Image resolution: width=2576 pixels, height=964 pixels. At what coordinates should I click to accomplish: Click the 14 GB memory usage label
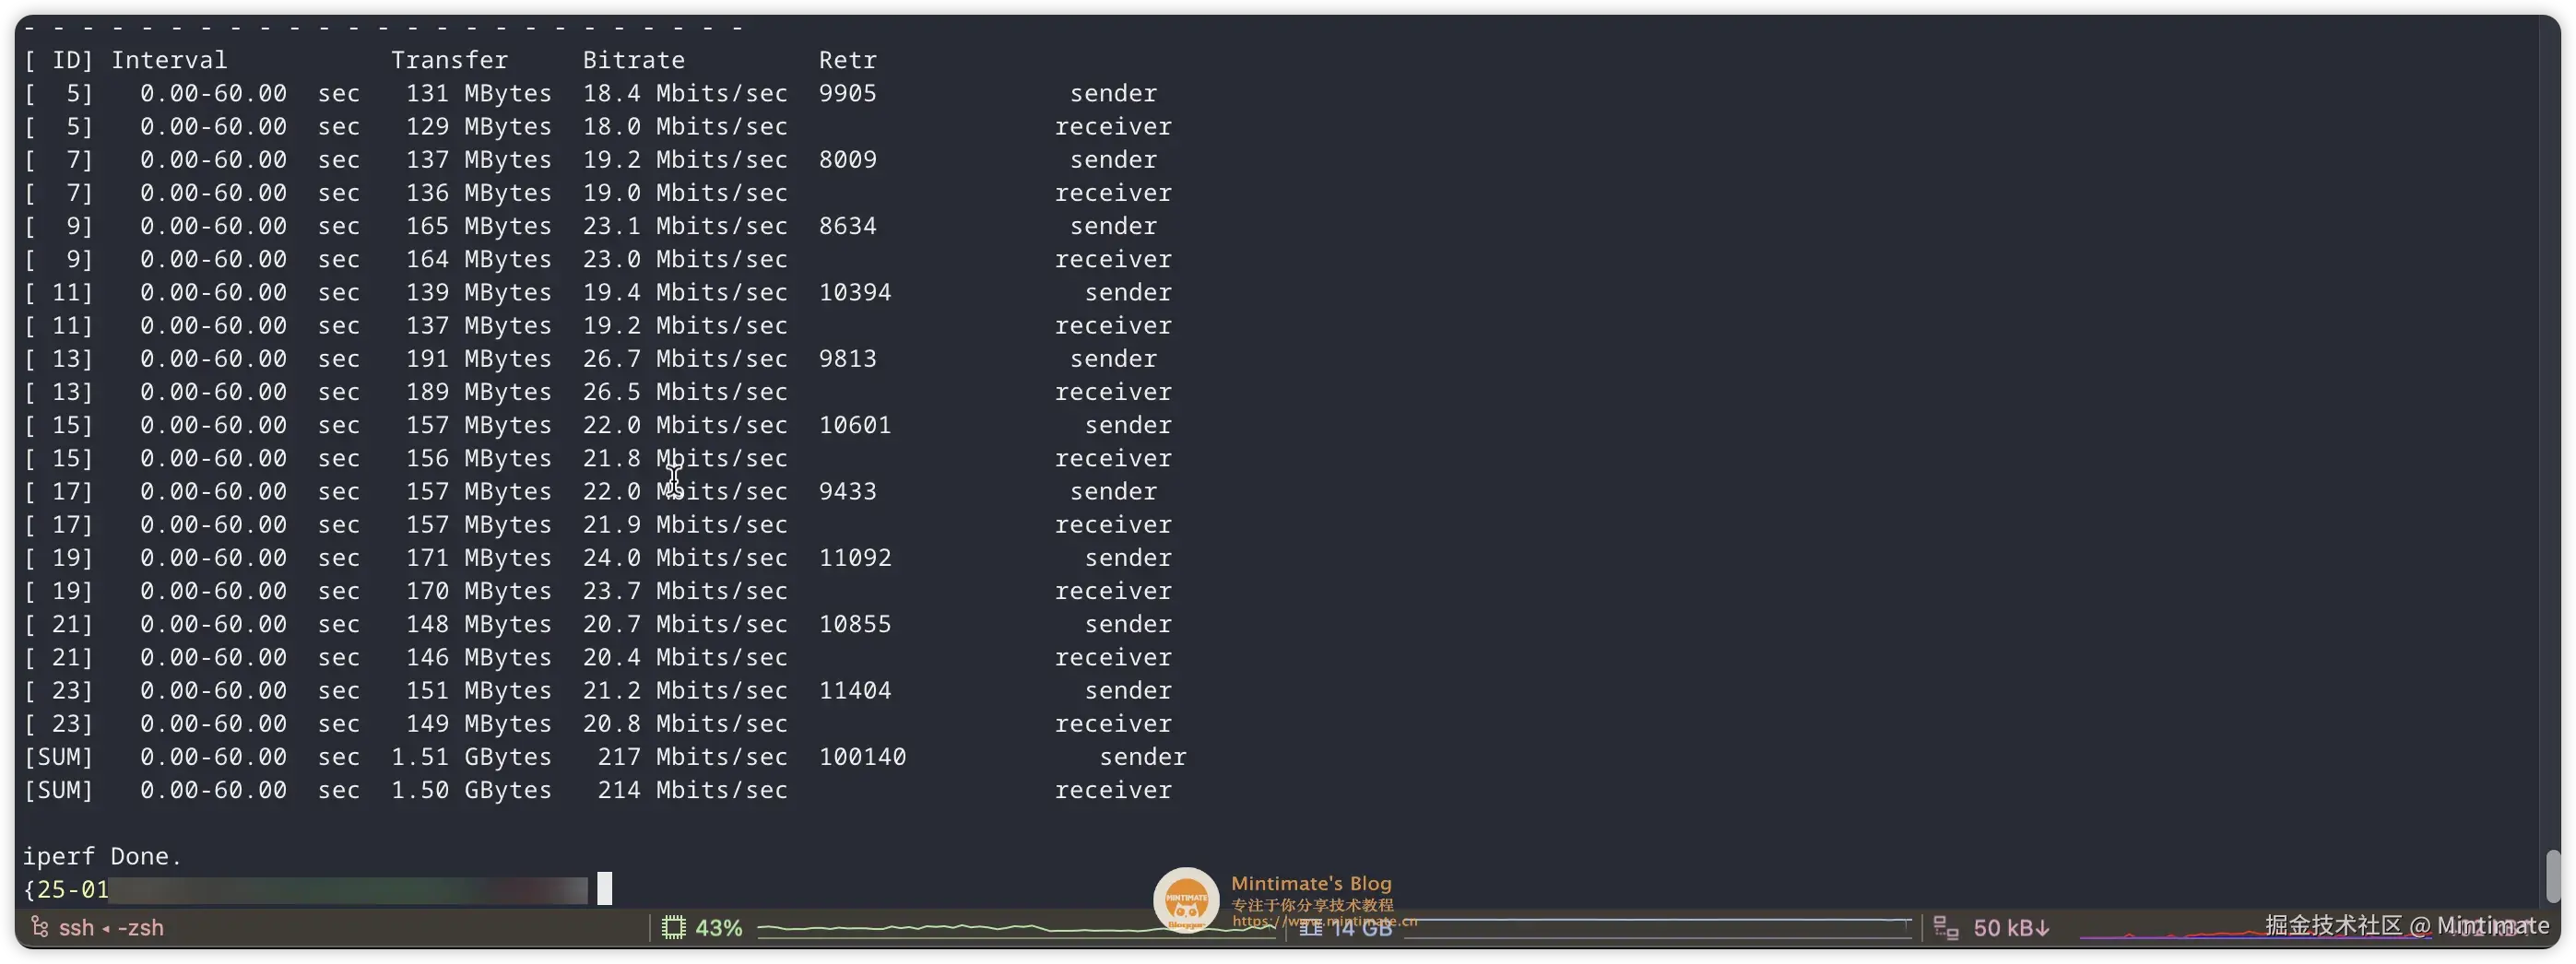[1362, 928]
